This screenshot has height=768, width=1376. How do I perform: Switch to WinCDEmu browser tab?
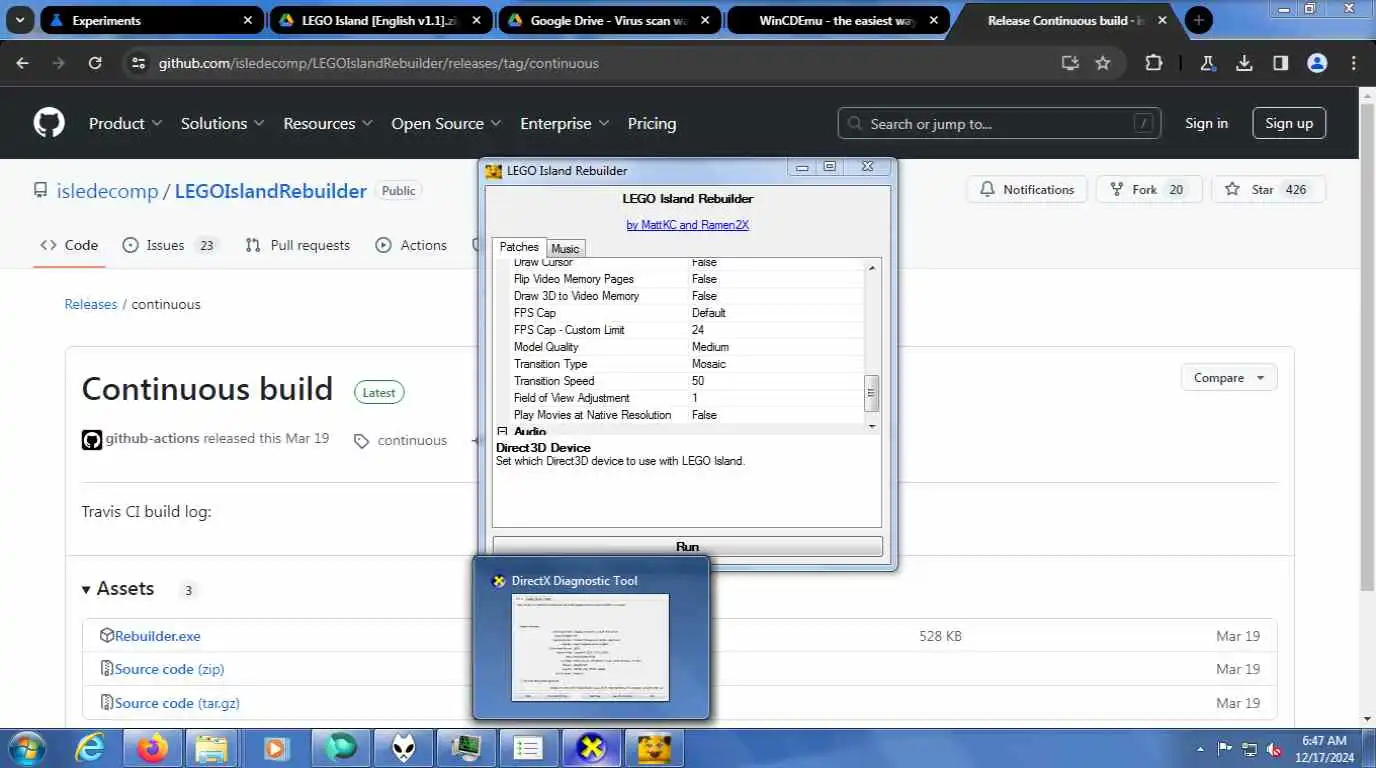point(840,20)
